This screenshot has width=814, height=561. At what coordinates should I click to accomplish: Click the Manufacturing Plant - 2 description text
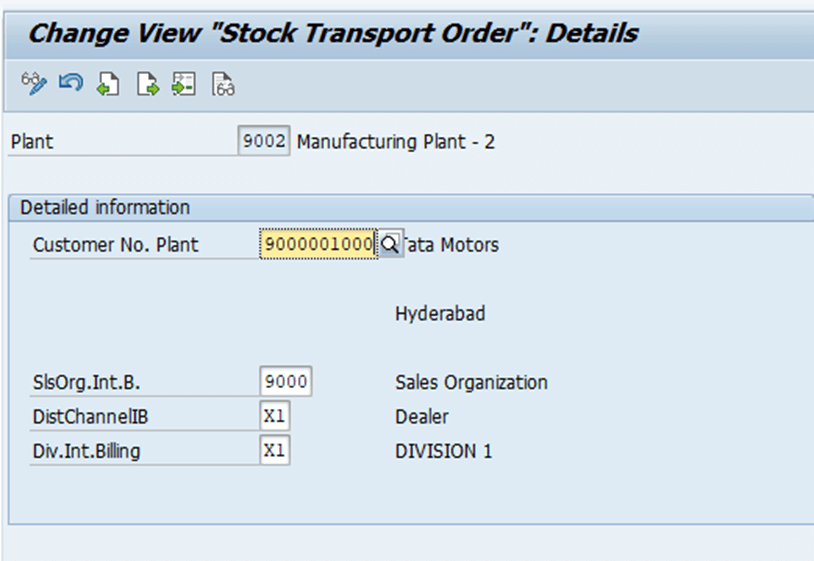(396, 142)
